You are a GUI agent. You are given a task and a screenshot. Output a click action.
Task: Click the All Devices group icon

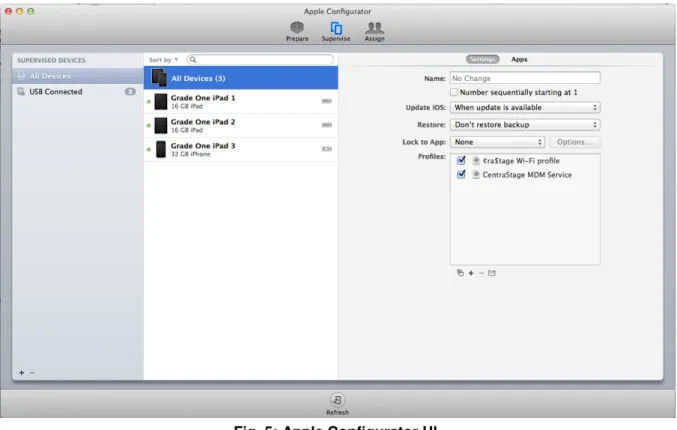click(x=159, y=78)
